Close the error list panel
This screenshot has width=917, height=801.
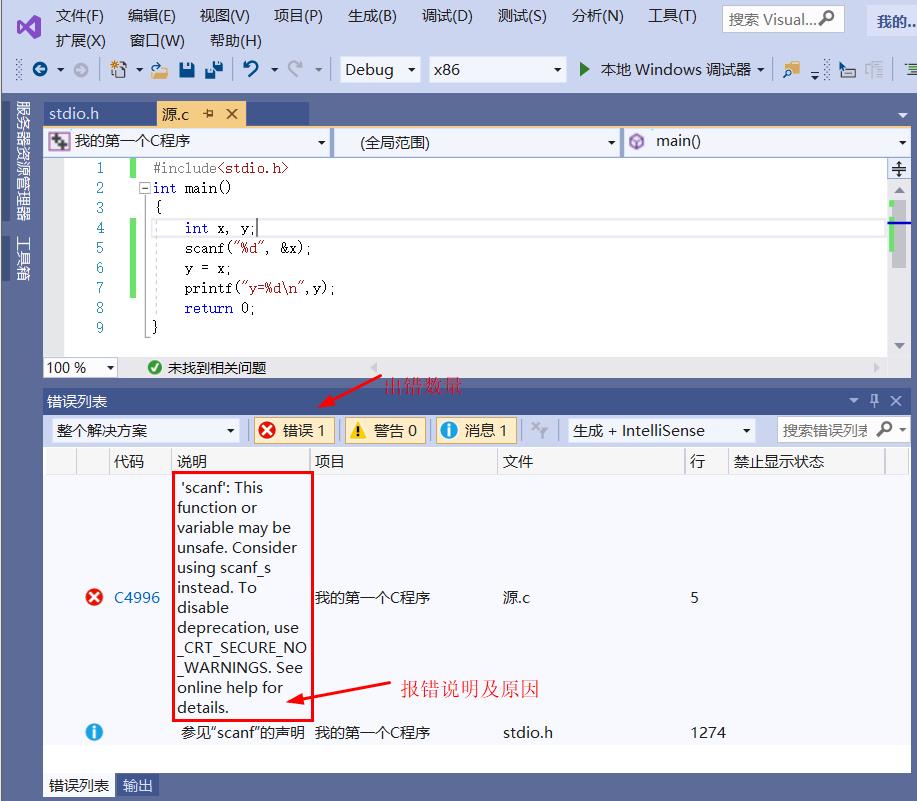coord(896,400)
